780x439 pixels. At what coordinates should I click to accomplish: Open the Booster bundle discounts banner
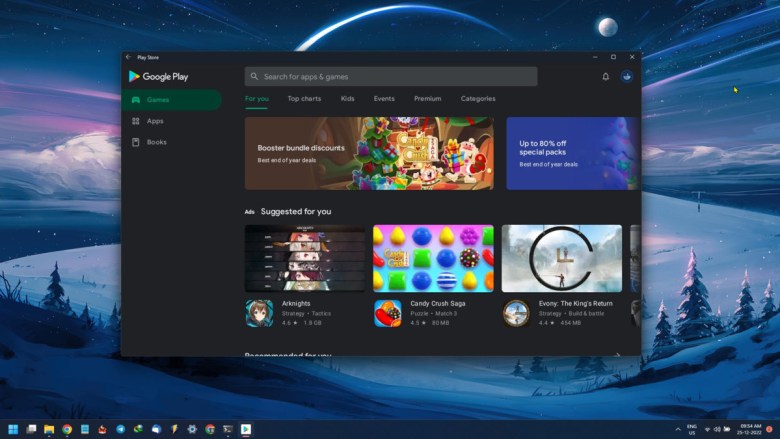369,153
